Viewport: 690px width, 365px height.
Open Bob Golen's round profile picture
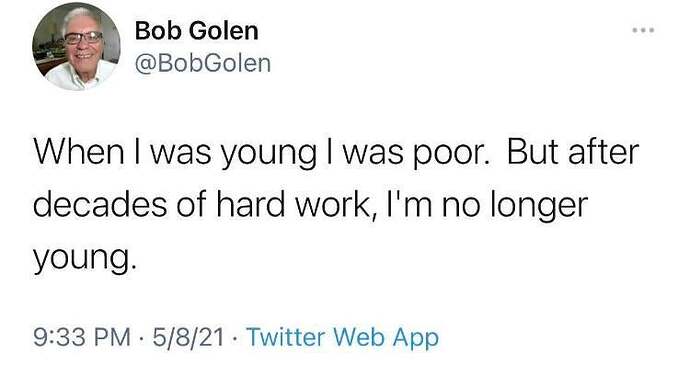click(76, 46)
